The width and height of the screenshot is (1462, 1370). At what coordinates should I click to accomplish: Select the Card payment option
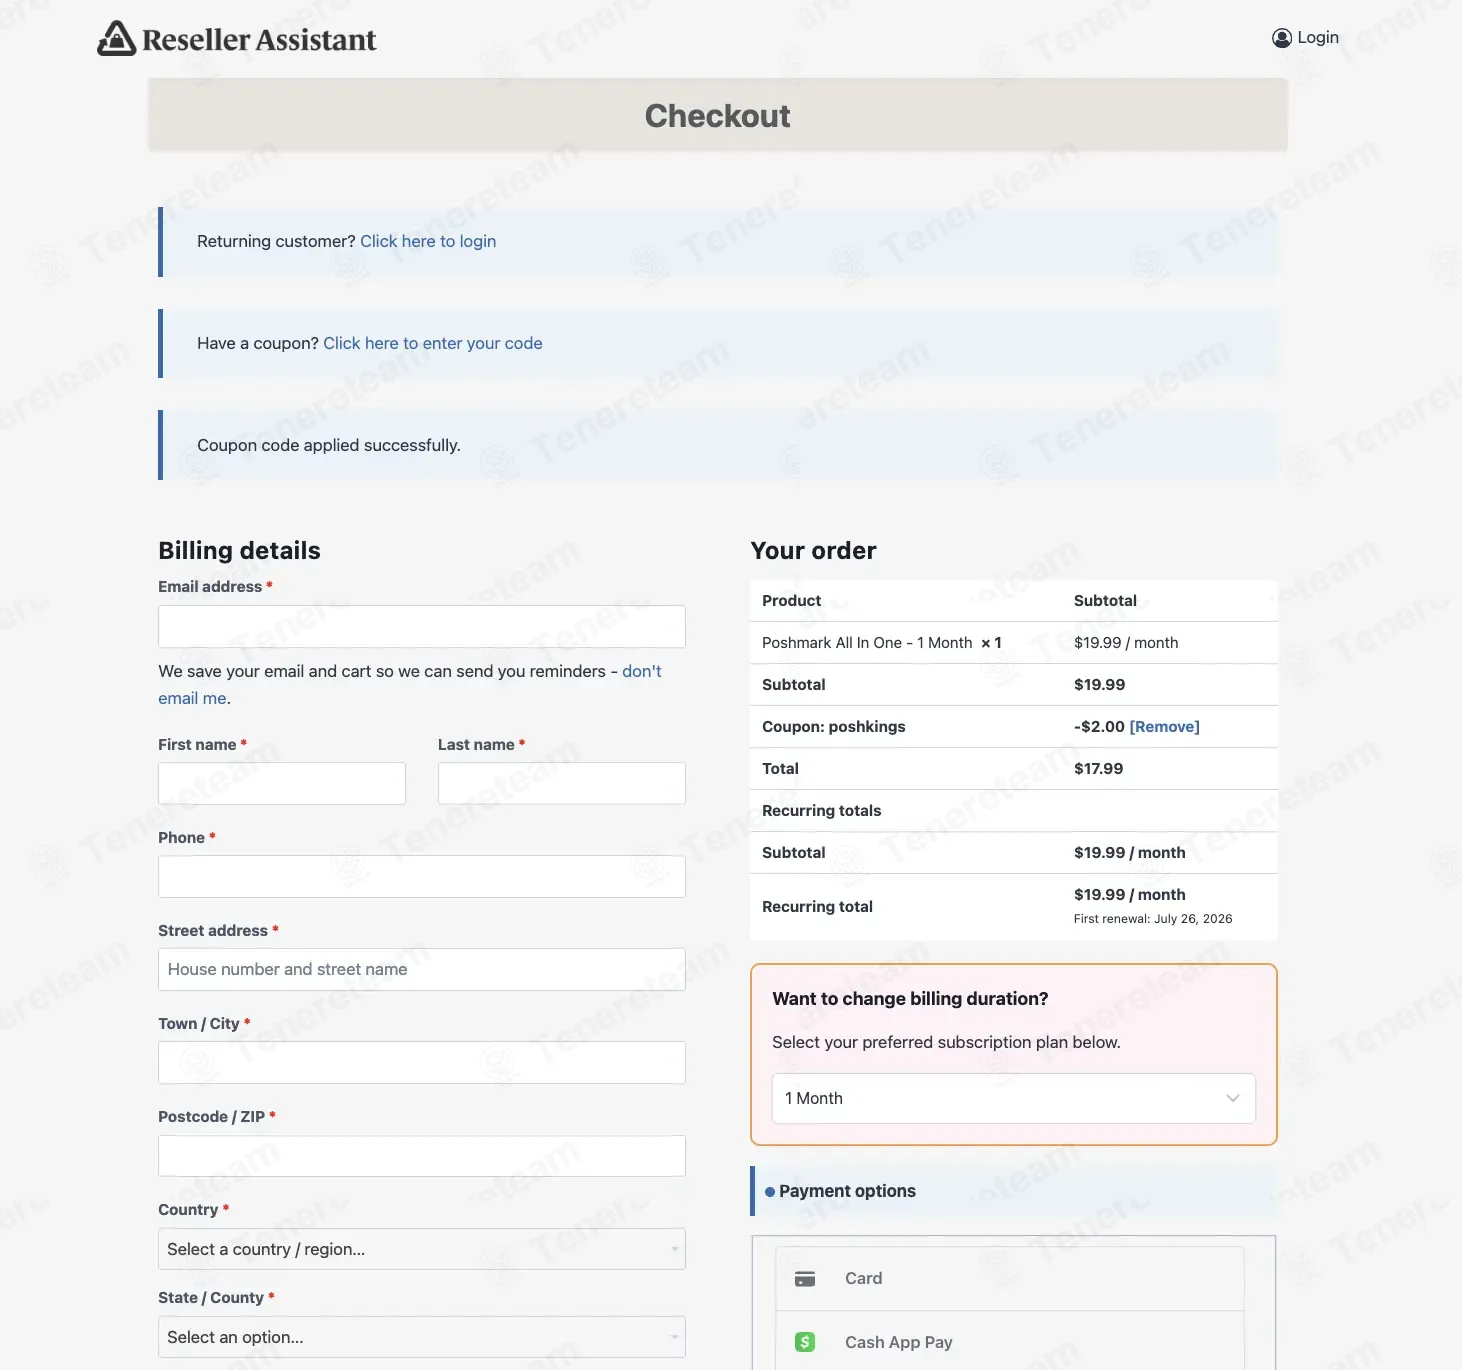[x=1010, y=1279]
